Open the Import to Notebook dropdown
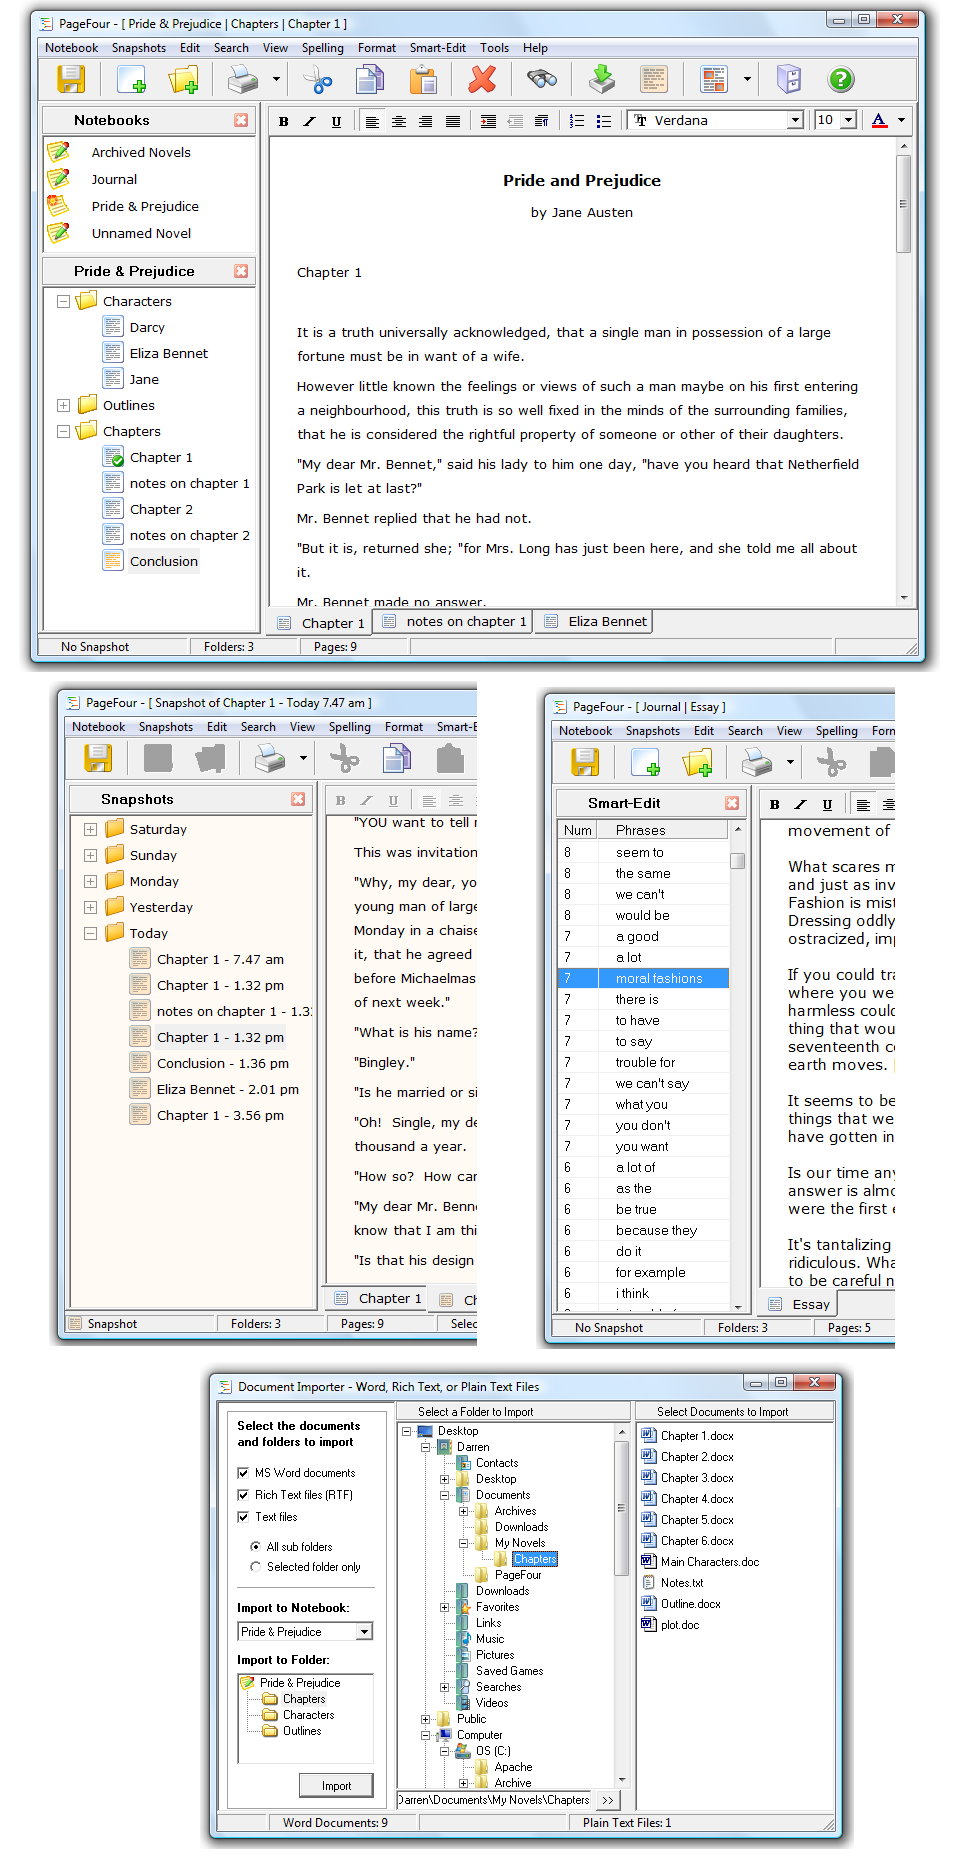The height and width of the screenshot is (1865, 959). pyautogui.click(x=364, y=1631)
